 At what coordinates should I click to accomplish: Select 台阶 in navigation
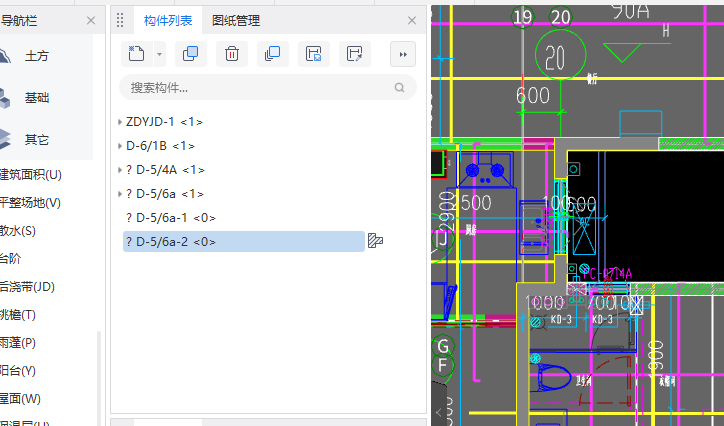pos(10,258)
